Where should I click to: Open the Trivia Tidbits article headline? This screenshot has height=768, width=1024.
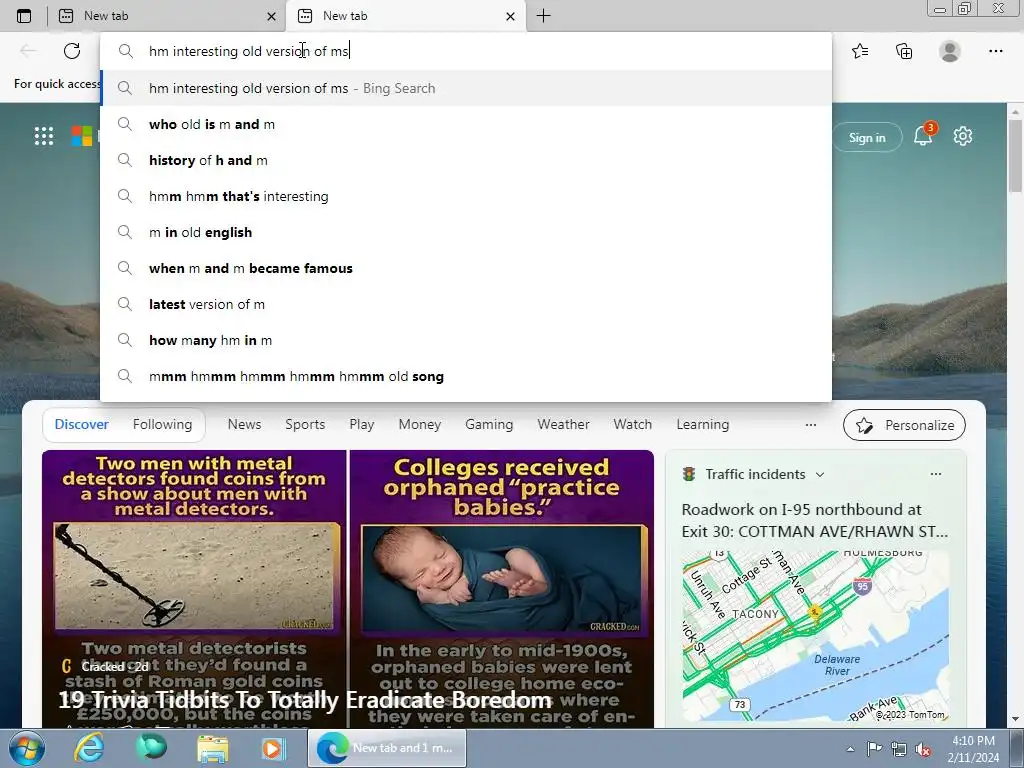(305, 700)
